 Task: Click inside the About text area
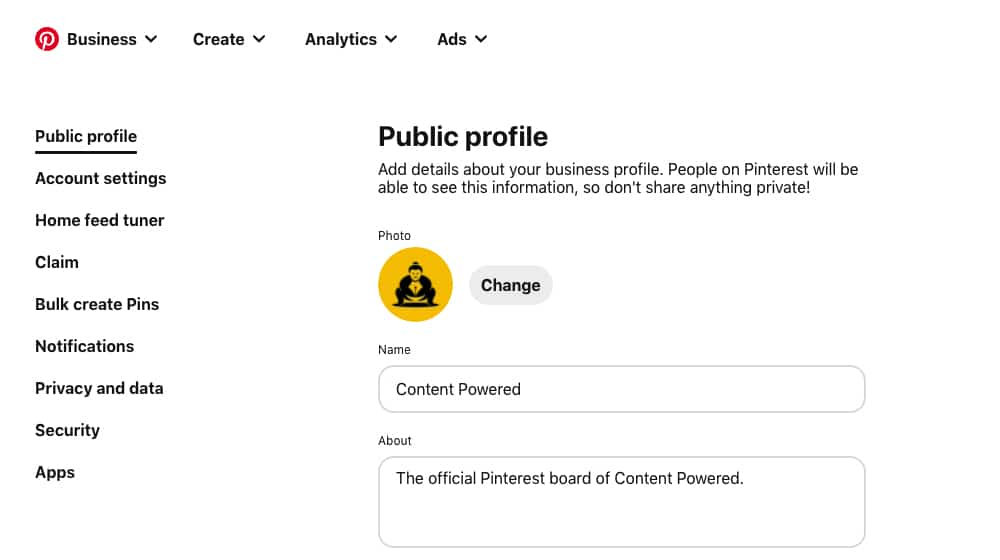[621, 502]
